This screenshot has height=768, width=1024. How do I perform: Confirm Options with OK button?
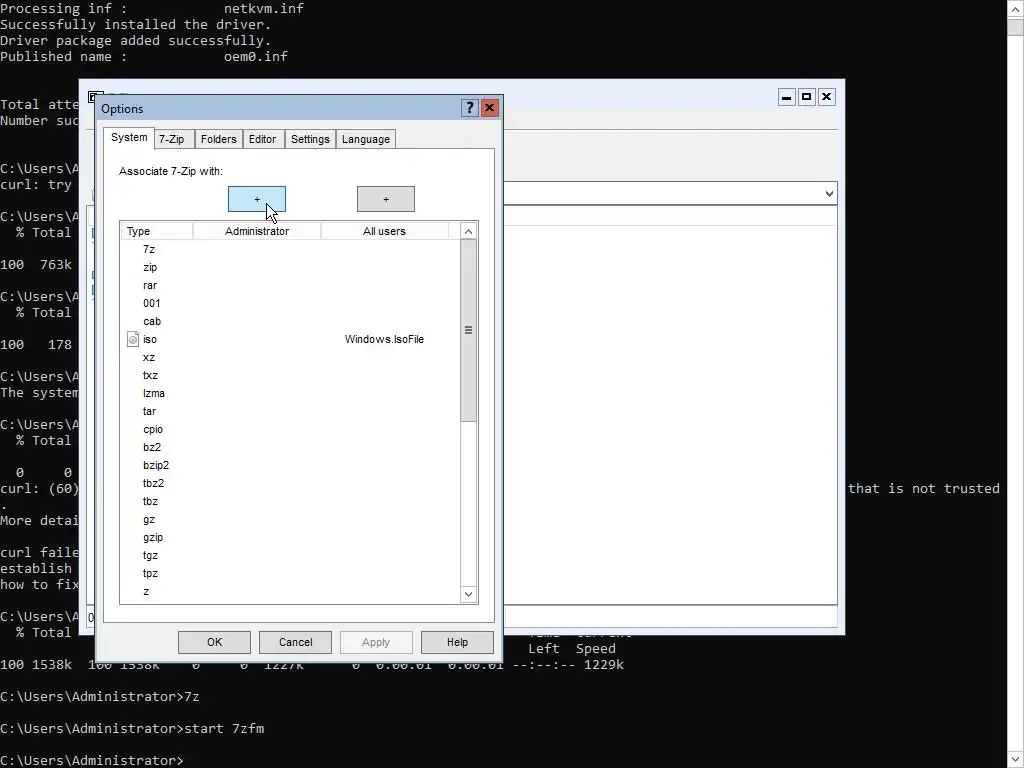(214, 642)
